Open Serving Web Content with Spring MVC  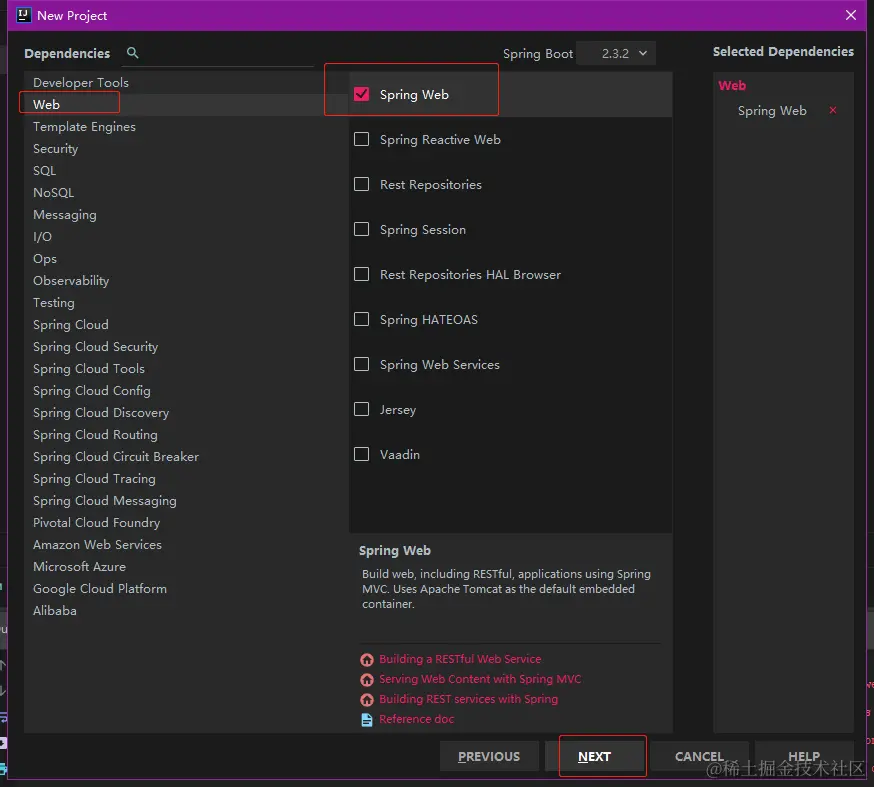click(x=480, y=679)
